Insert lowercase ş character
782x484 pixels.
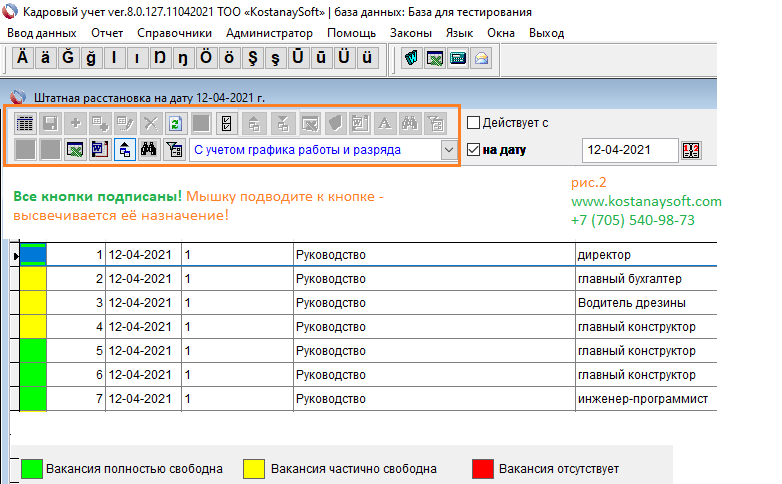pyautogui.click(x=275, y=58)
